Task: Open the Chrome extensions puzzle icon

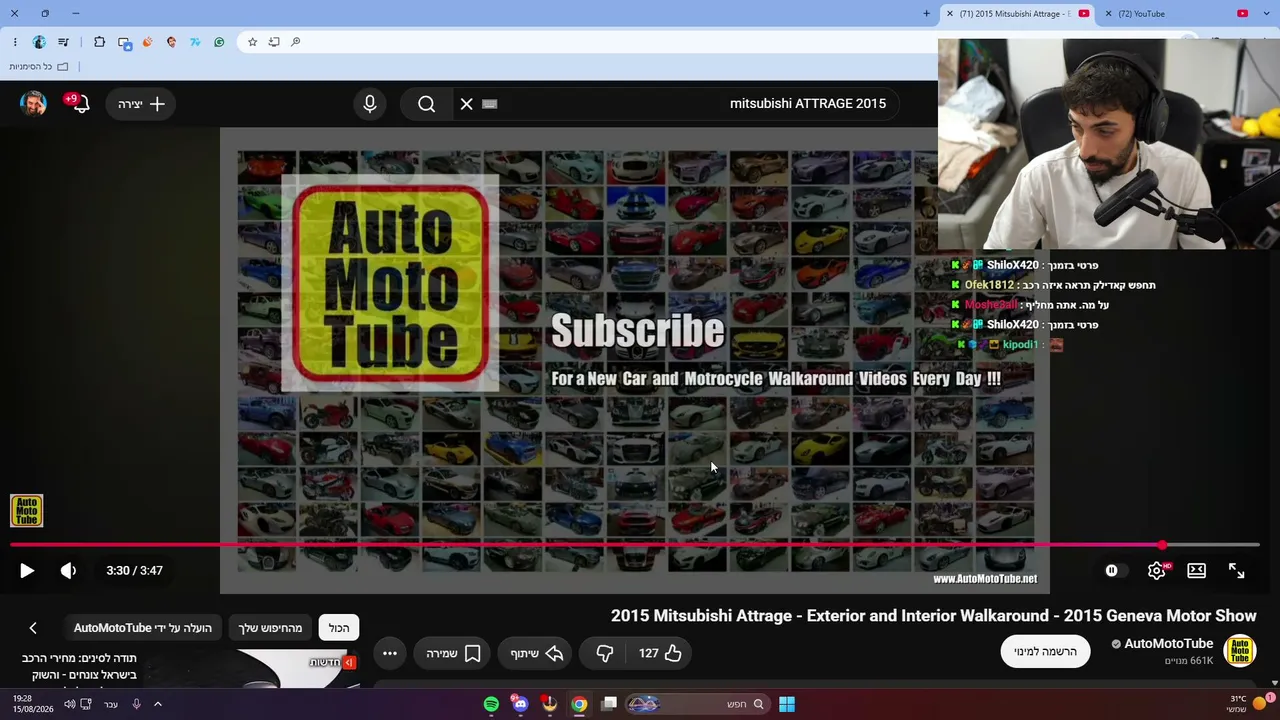Action: (x=99, y=42)
